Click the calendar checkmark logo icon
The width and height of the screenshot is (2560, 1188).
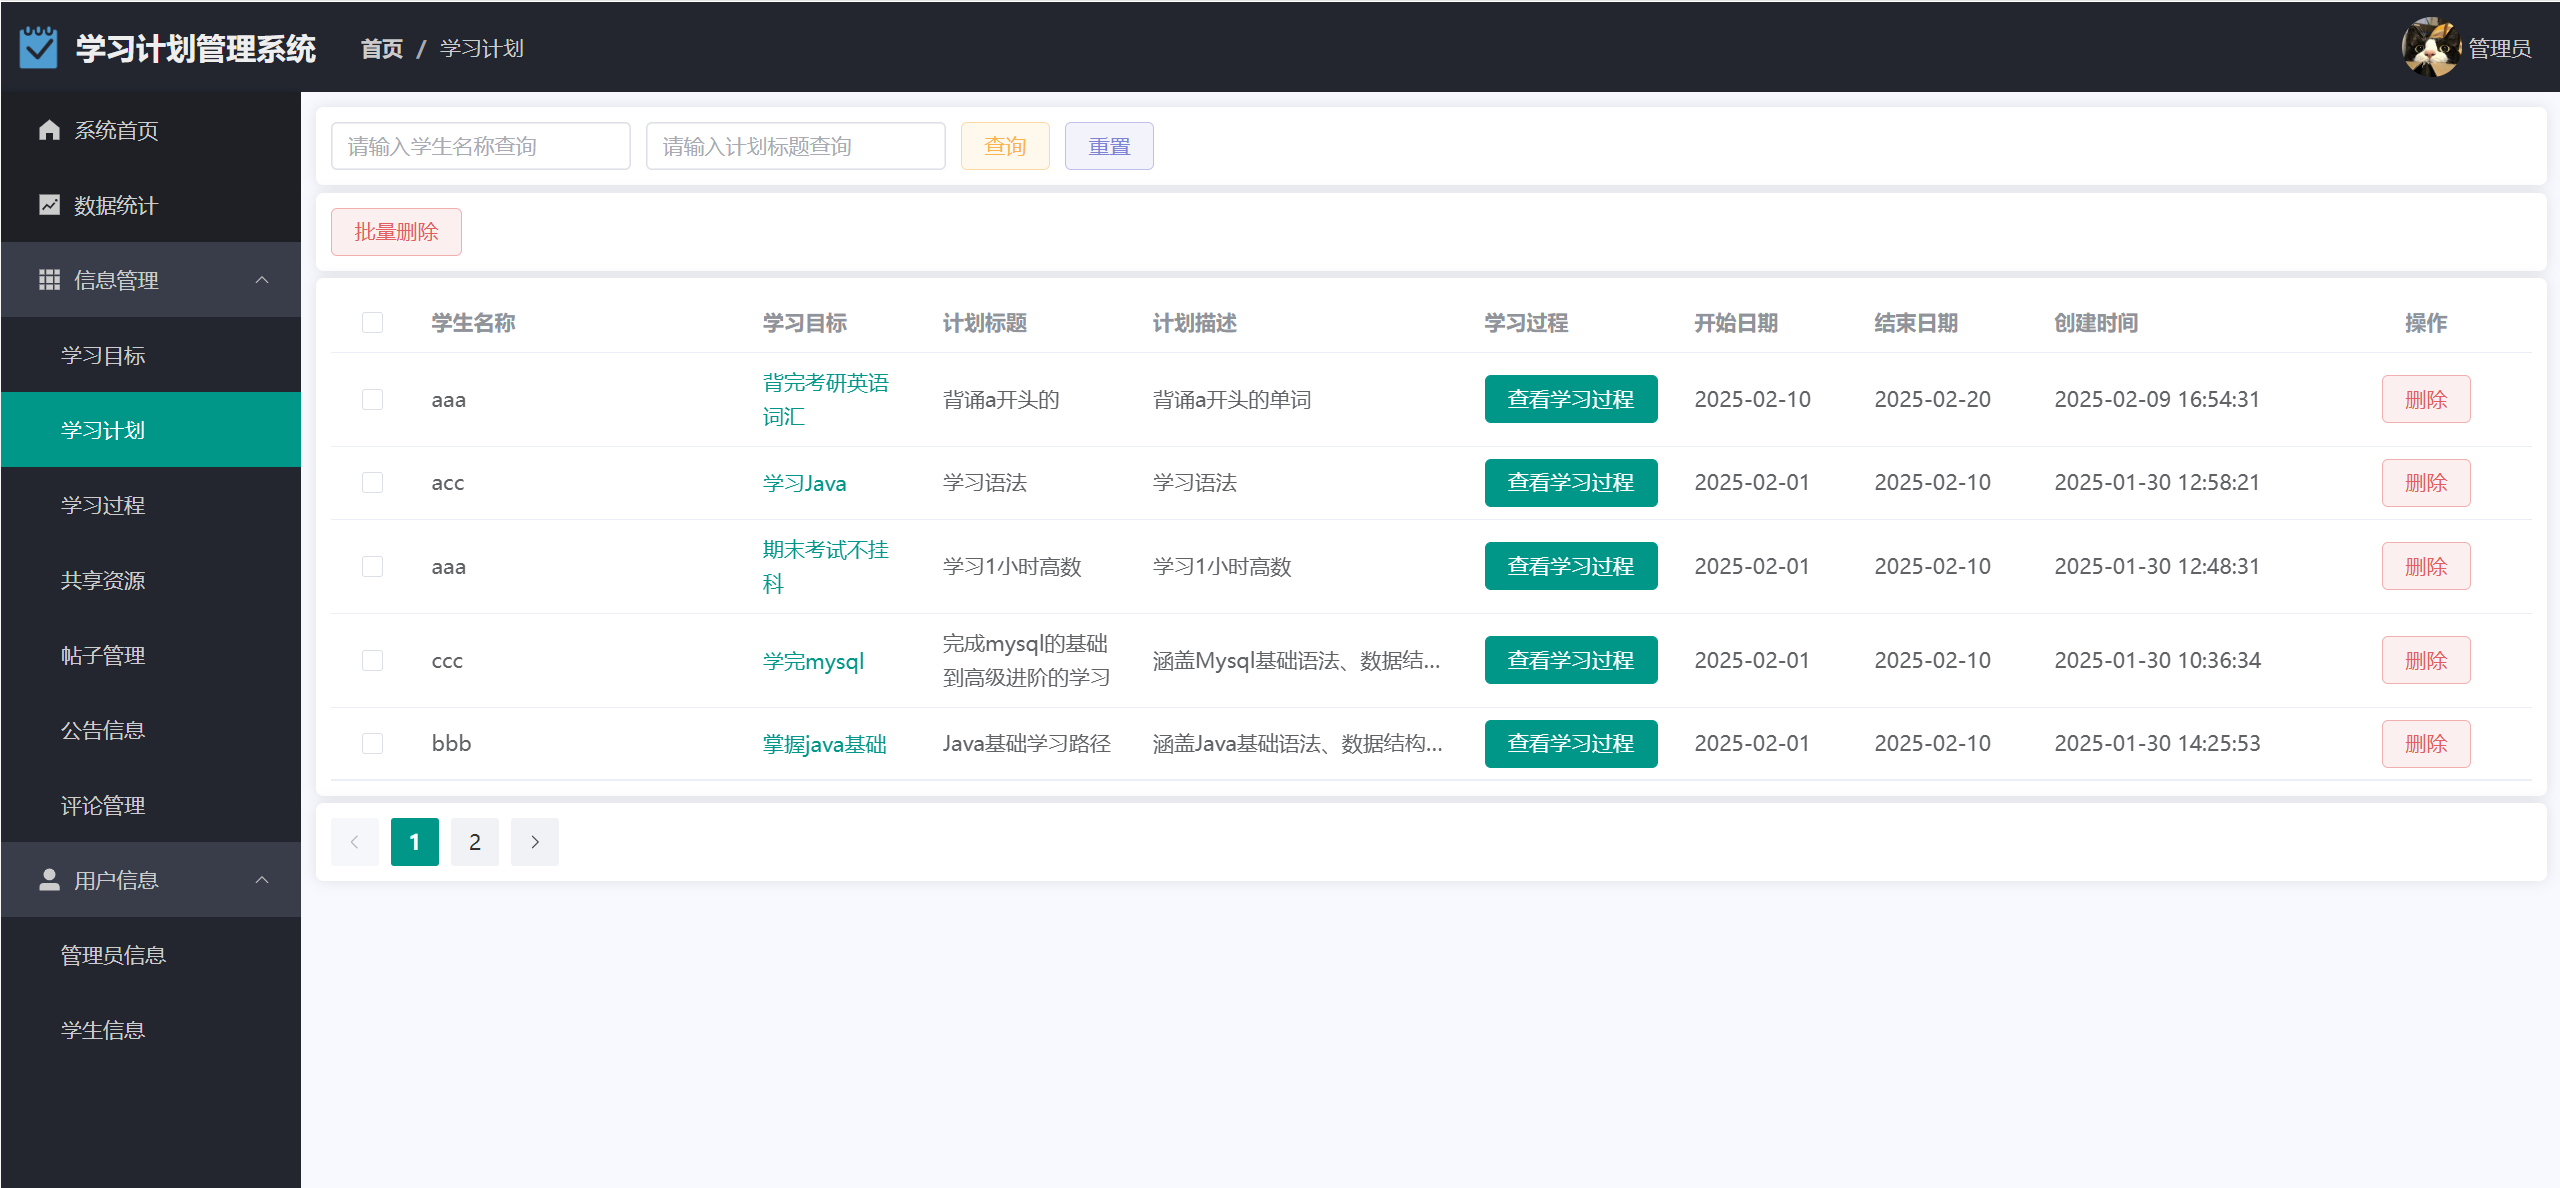pos(38,47)
